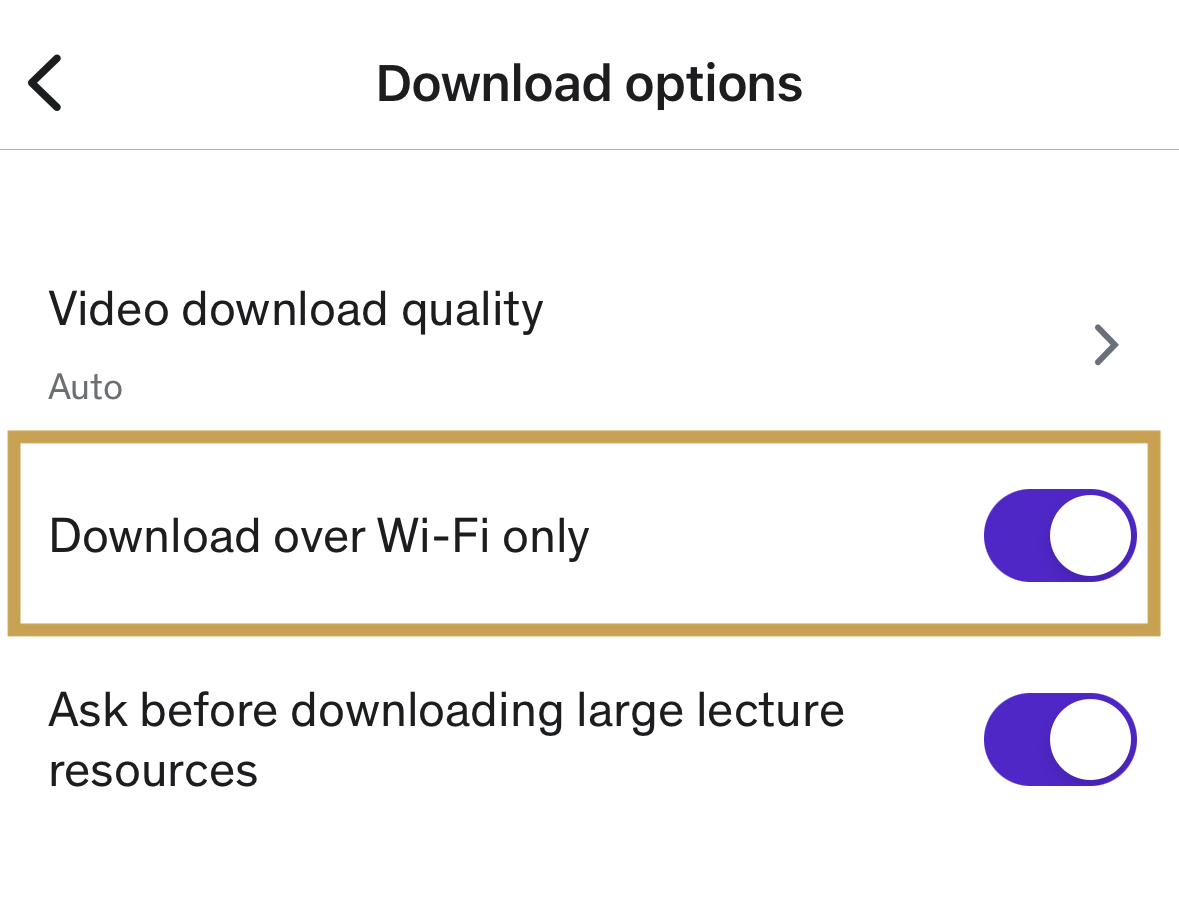Switch off Wi-Fi only downloading
Viewport: 1179px width, 902px height.
coord(1059,535)
